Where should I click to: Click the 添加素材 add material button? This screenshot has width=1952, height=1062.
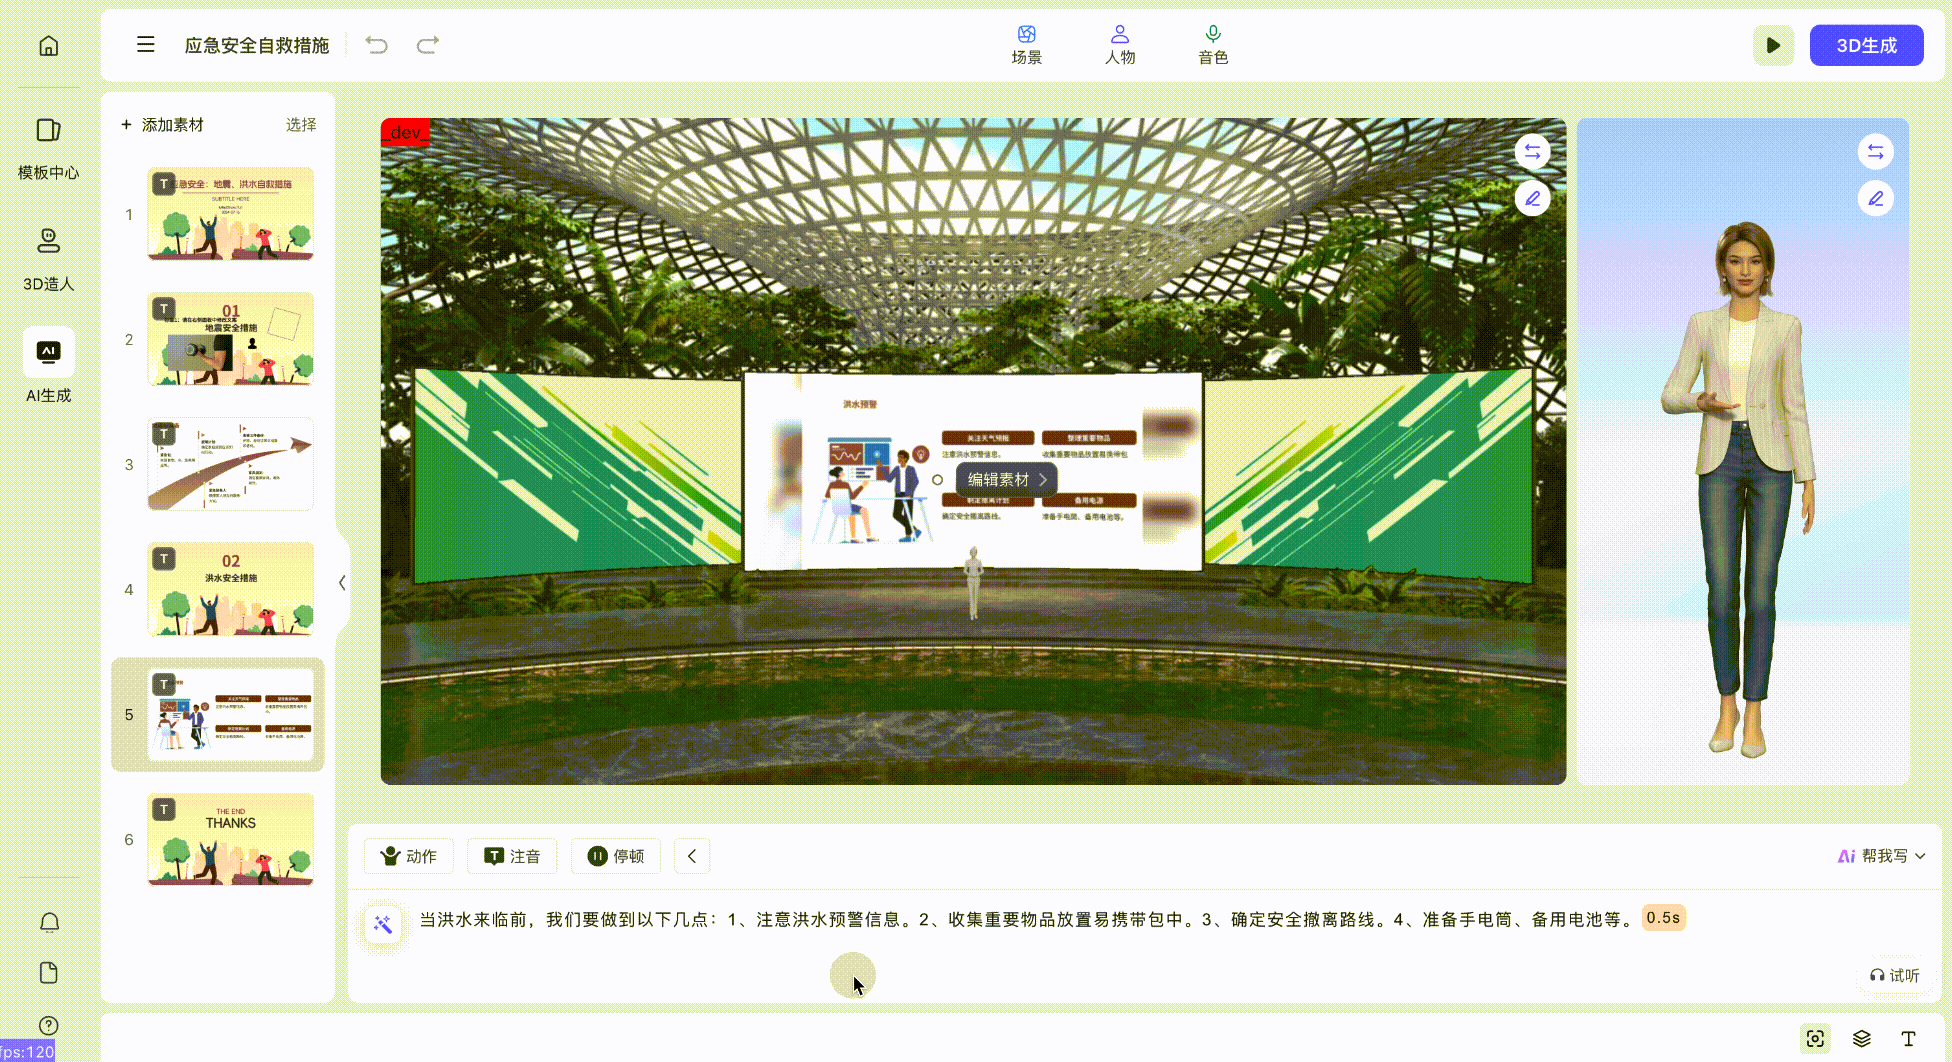tap(162, 125)
